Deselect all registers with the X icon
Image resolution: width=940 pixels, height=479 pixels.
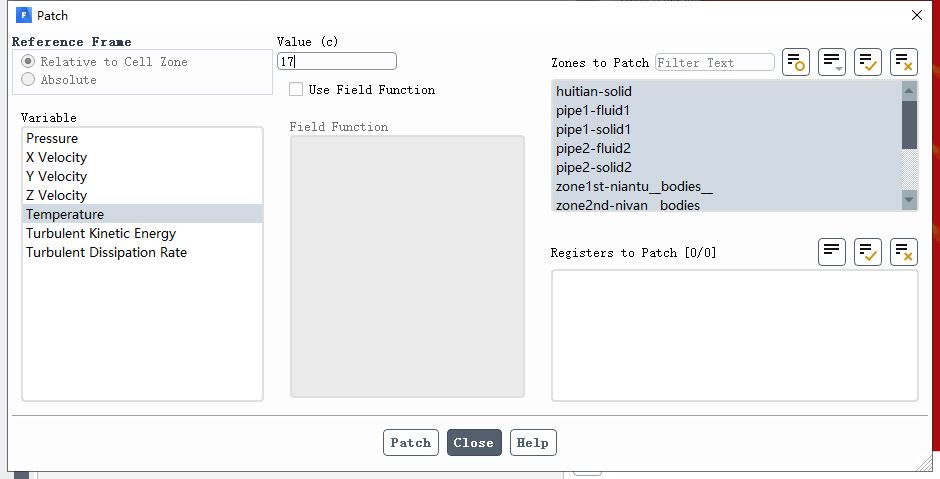904,252
